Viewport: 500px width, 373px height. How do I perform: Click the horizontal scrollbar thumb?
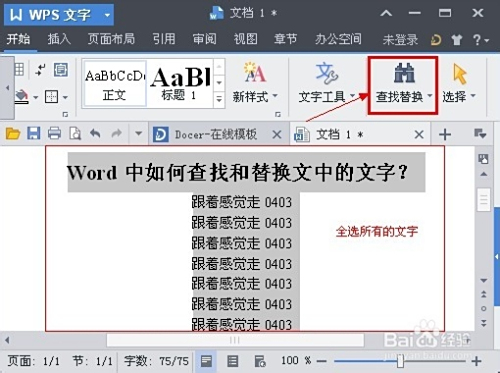point(235,340)
